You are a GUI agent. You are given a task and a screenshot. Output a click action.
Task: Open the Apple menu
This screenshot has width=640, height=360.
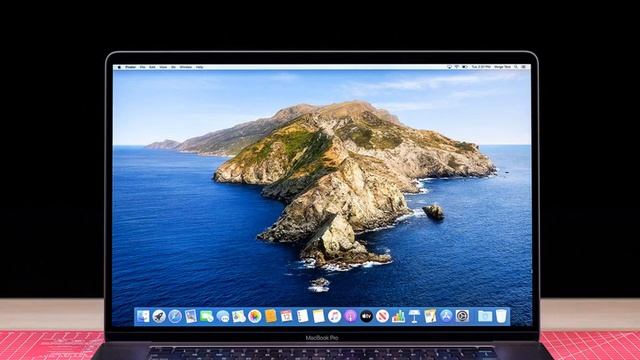click(x=119, y=67)
